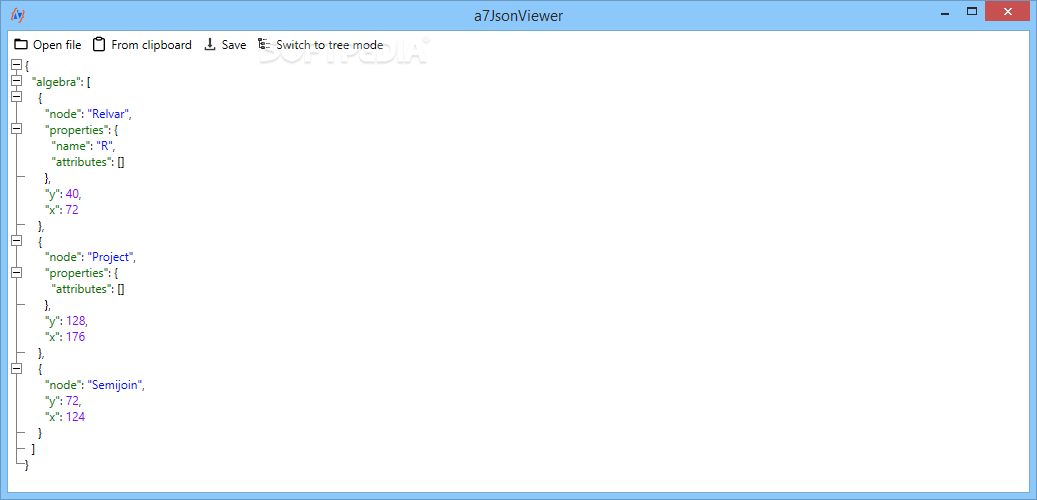The image size is (1037, 500).
Task: Click the y value 128
Action: [x=75, y=321]
